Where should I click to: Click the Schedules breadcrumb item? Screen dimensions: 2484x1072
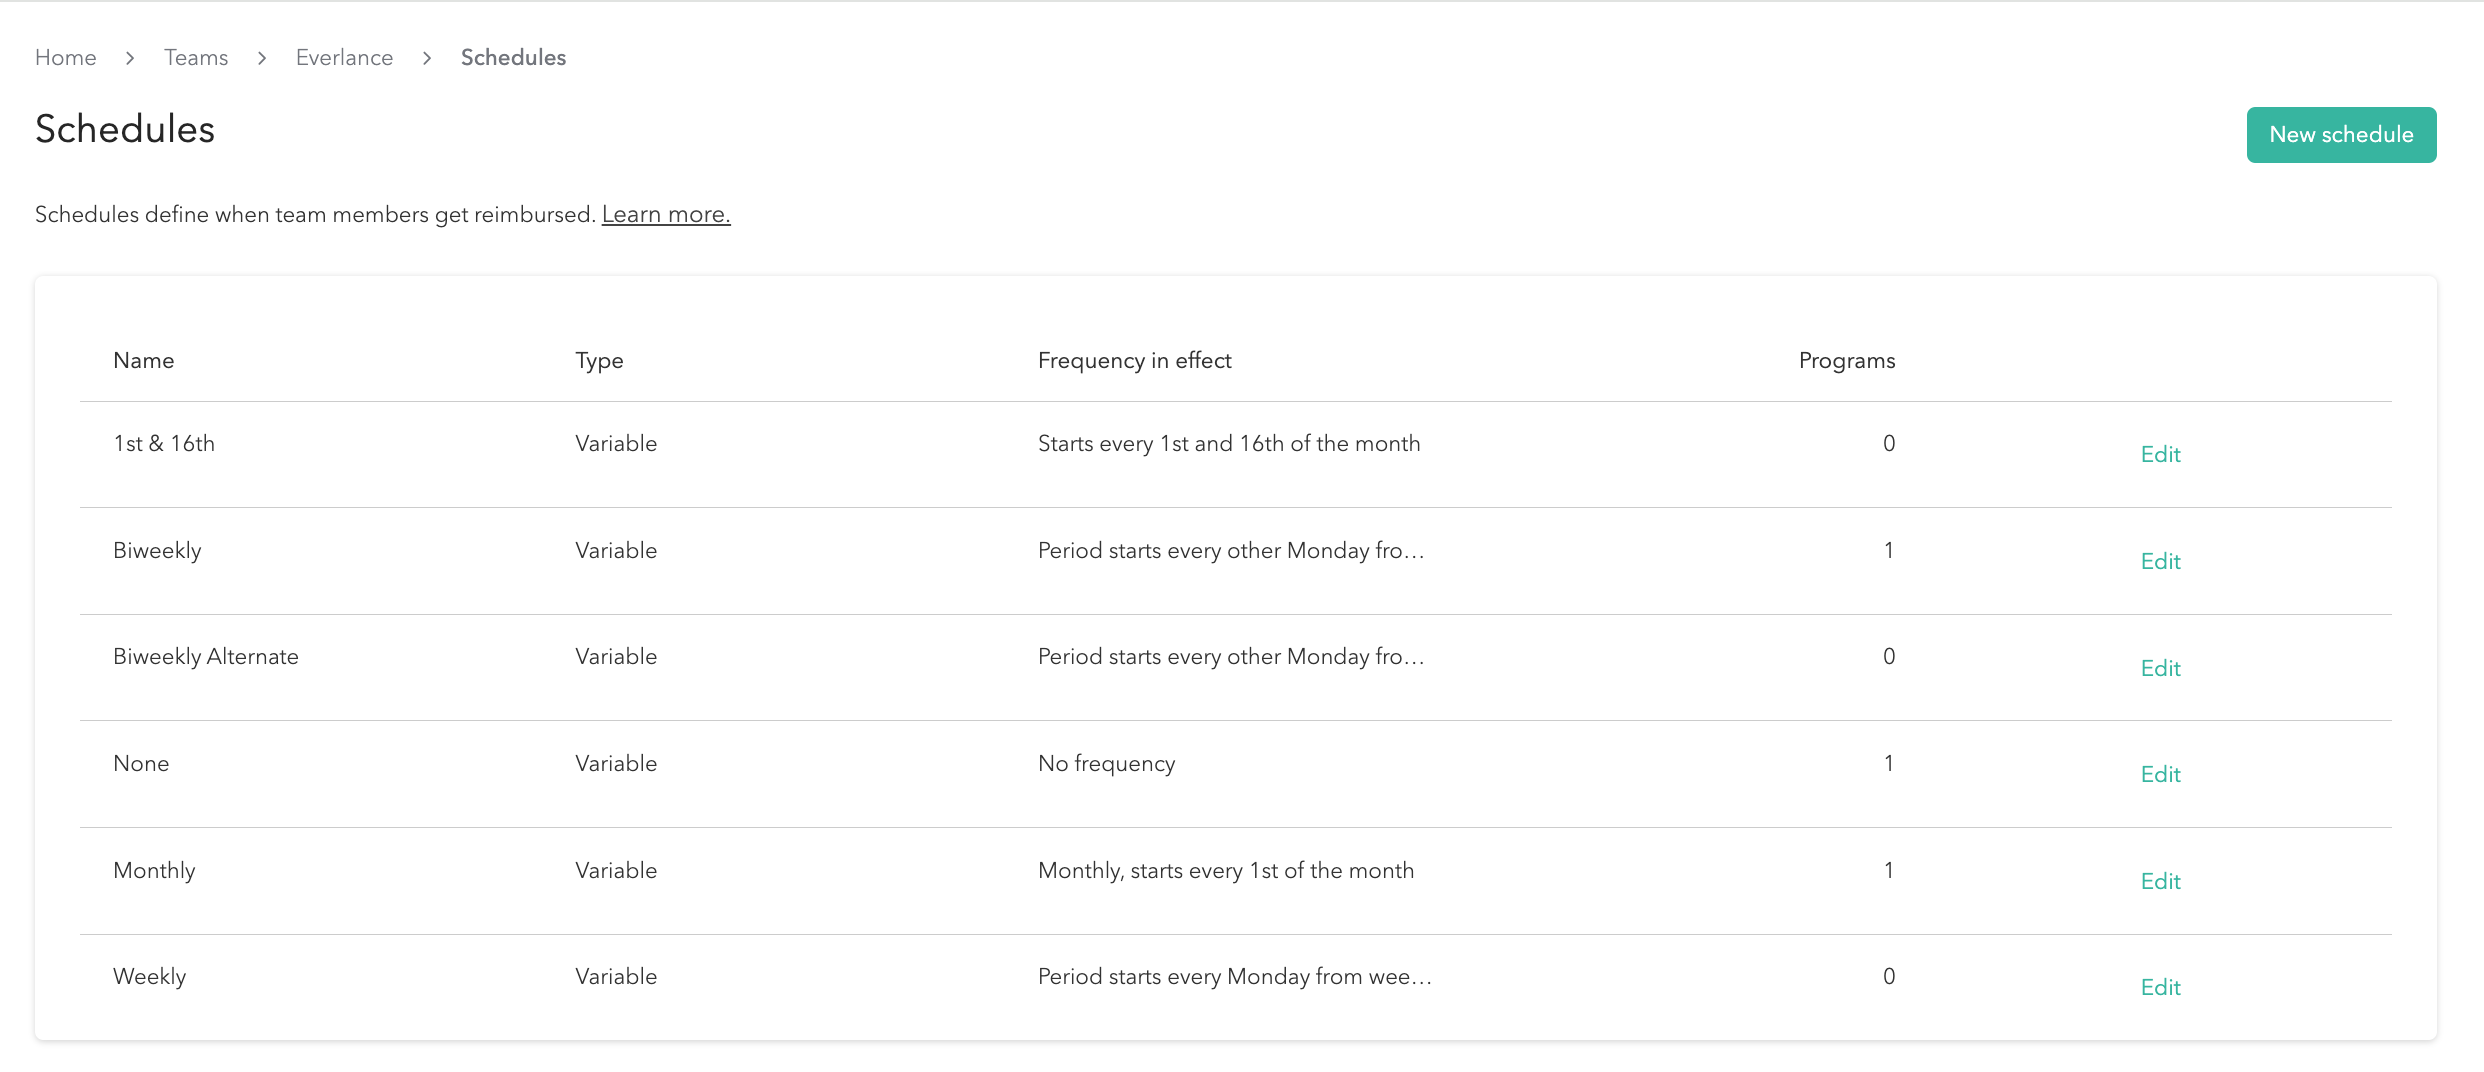(513, 58)
